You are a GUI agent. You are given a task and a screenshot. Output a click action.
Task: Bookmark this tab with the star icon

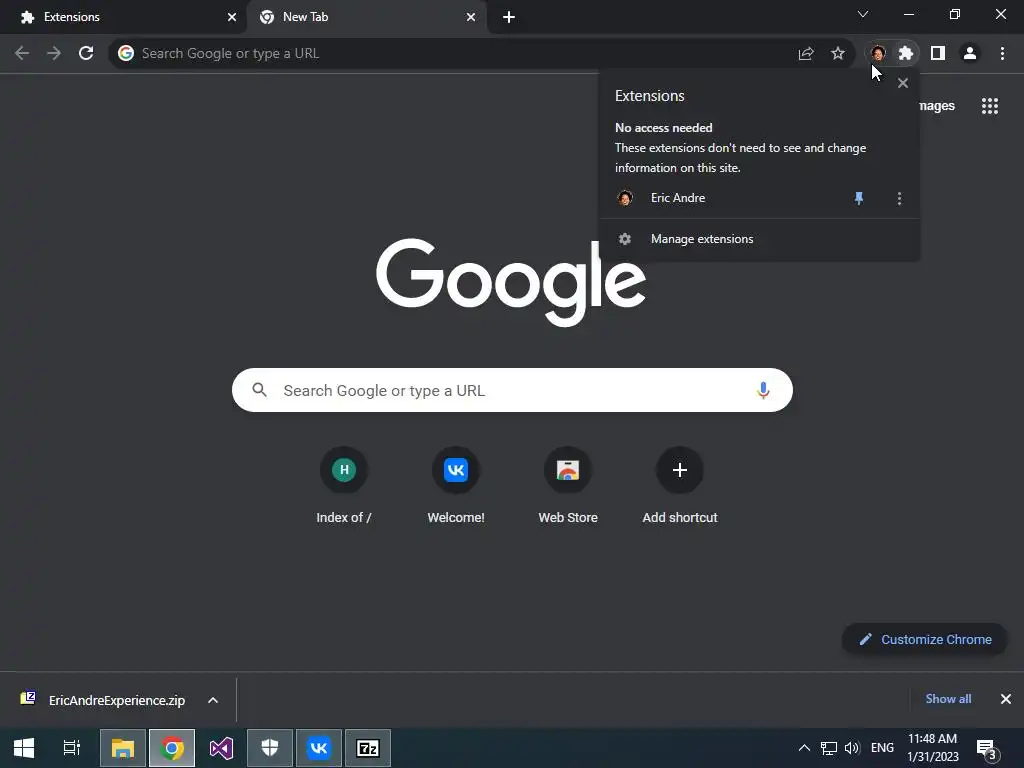[838, 54]
